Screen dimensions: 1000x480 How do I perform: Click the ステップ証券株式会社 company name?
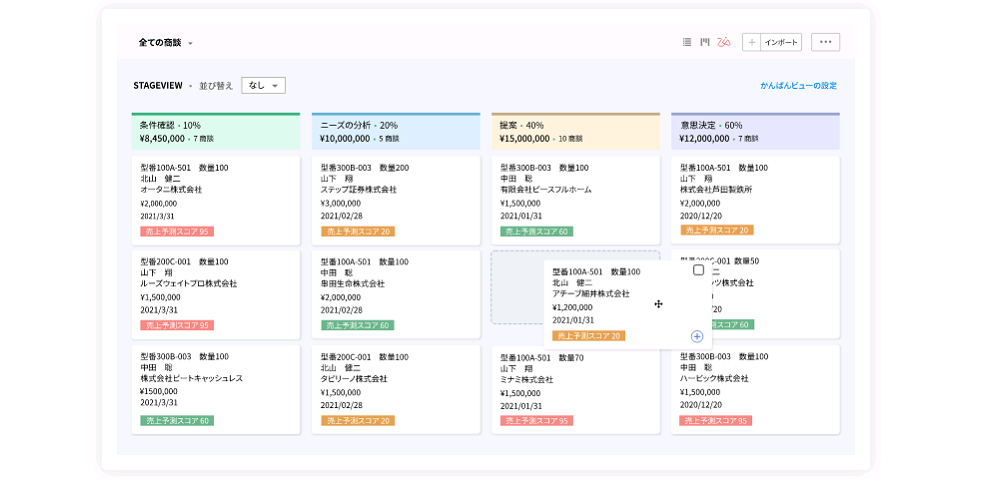coord(358,190)
